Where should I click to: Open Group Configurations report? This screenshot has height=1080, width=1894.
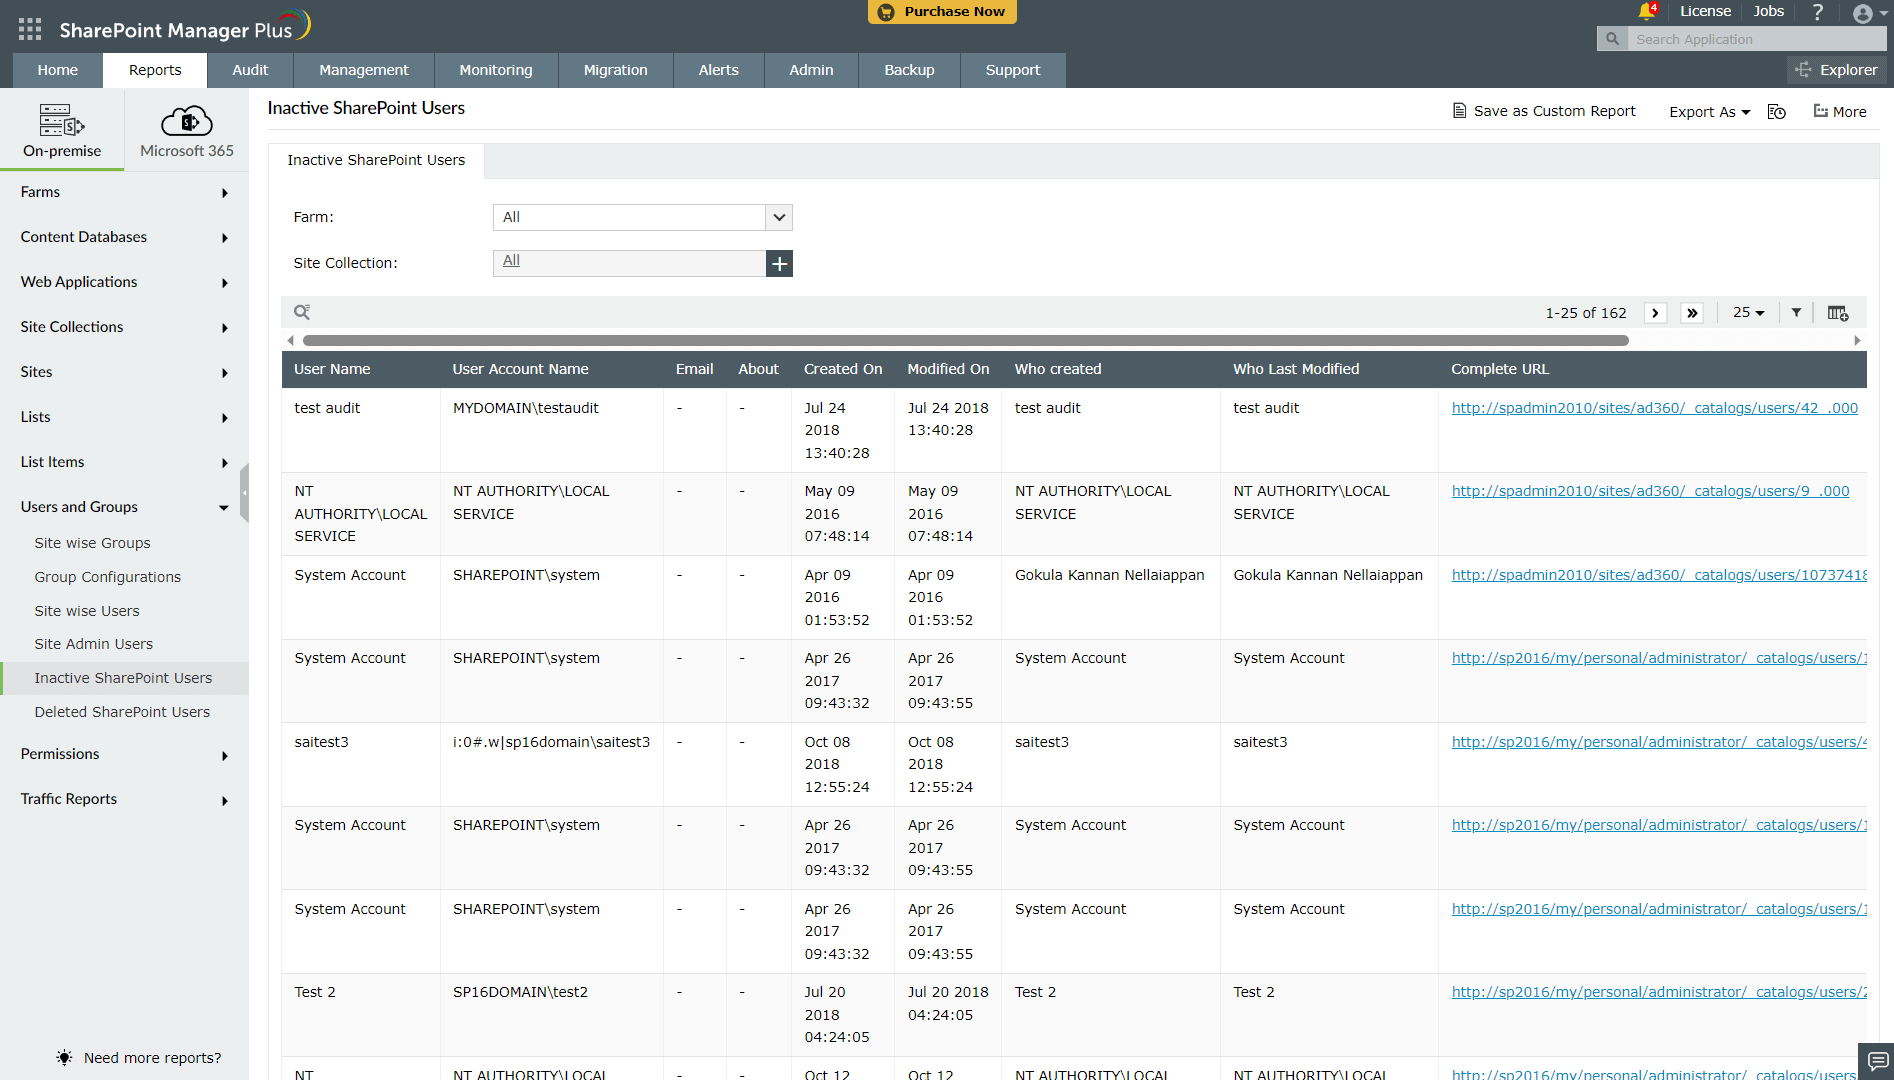pyautogui.click(x=108, y=577)
